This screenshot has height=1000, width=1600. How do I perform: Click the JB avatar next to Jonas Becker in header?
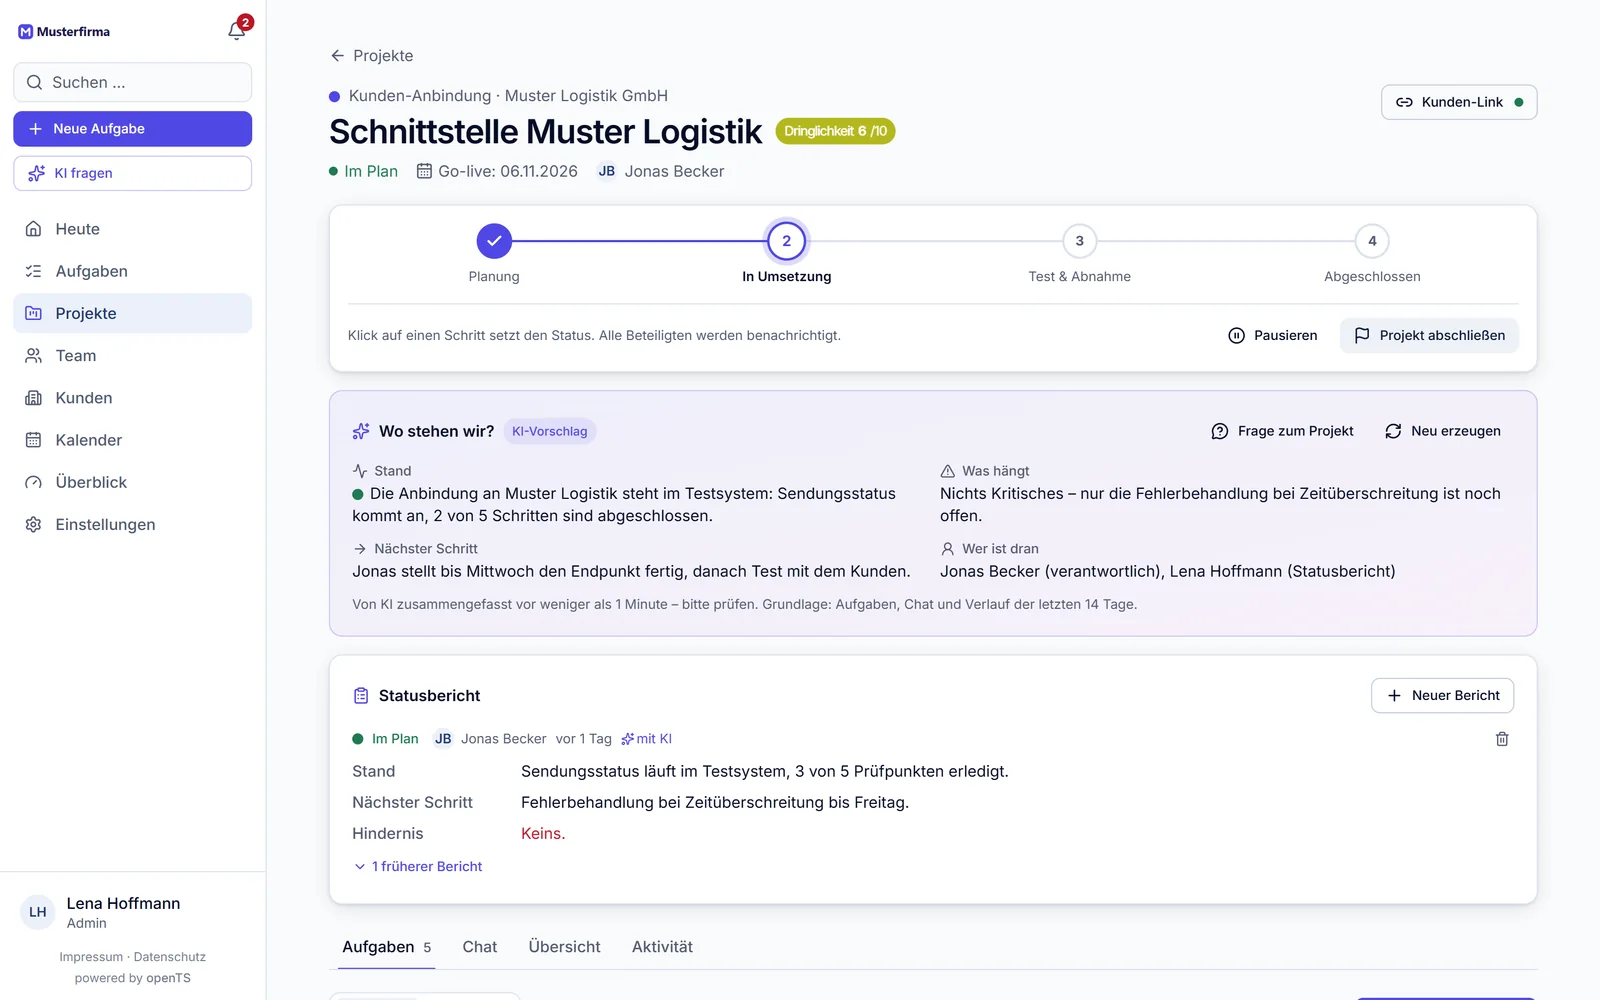[607, 171]
